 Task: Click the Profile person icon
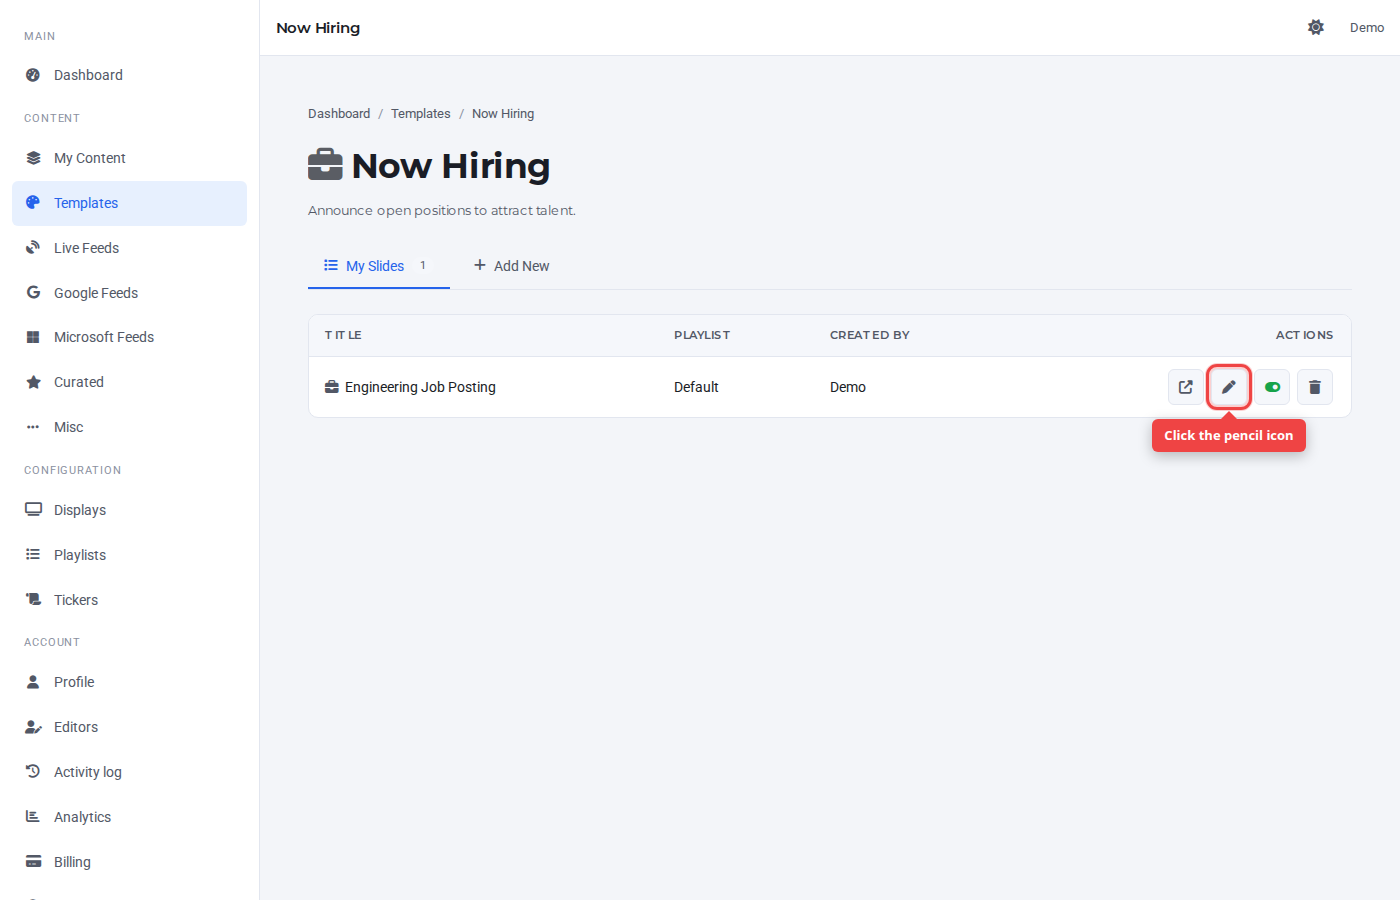[x=33, y=682]
